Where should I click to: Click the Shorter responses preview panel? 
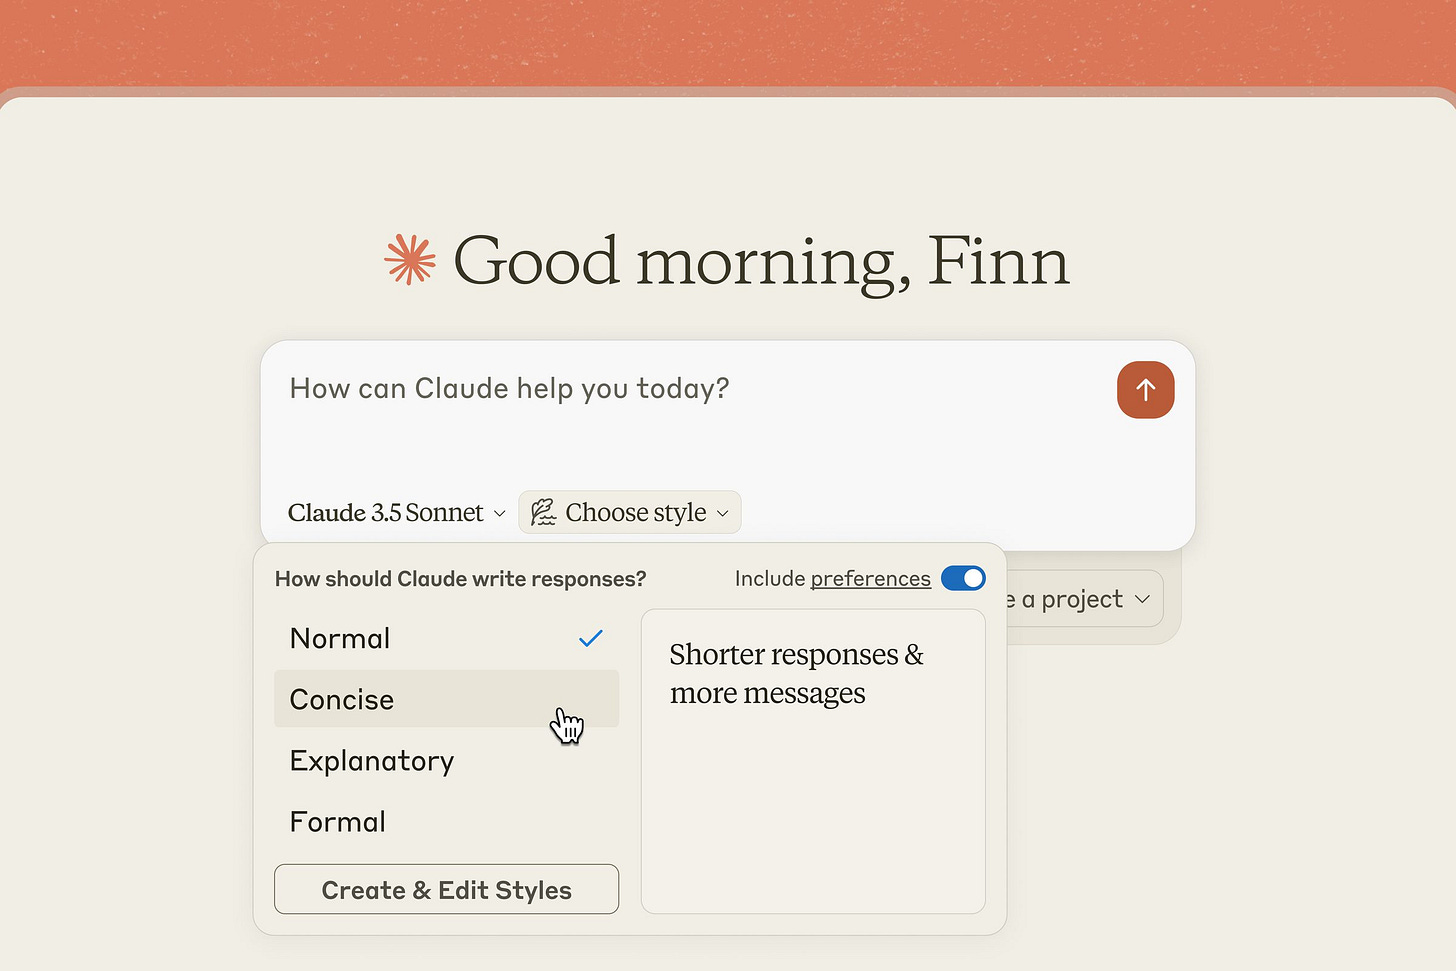coord(812,762)
